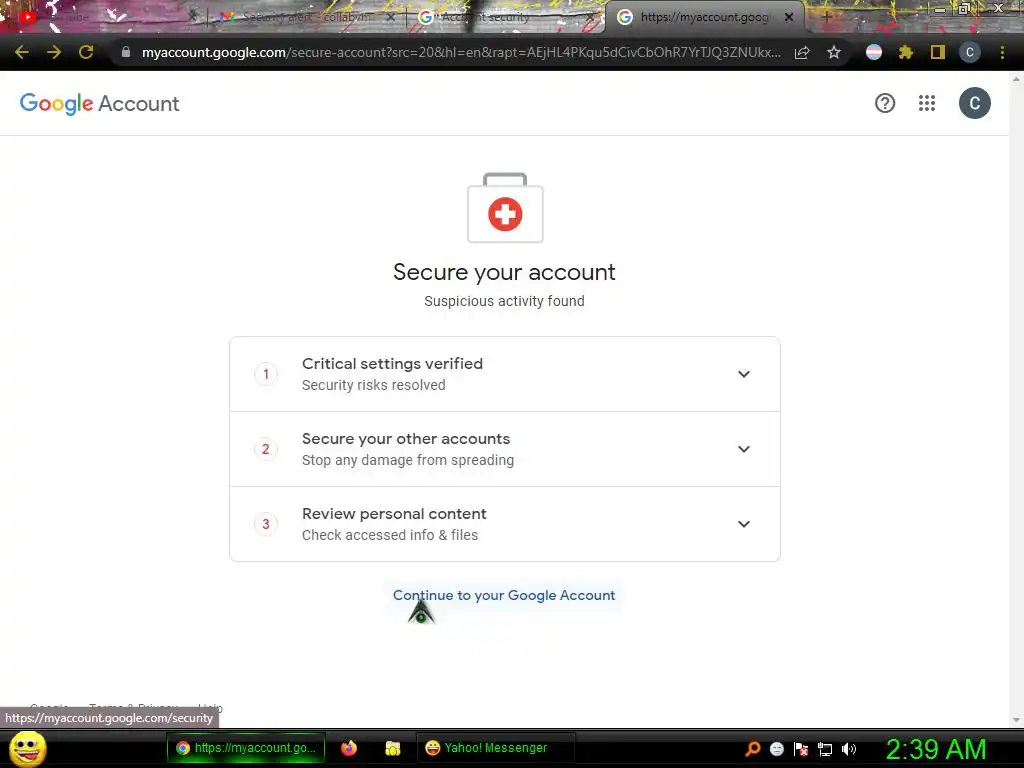Image resolution: width=1024 pixels, height=768 pixels.
Task: Click Continue to your Google Account
Action: tap(504, 596)
